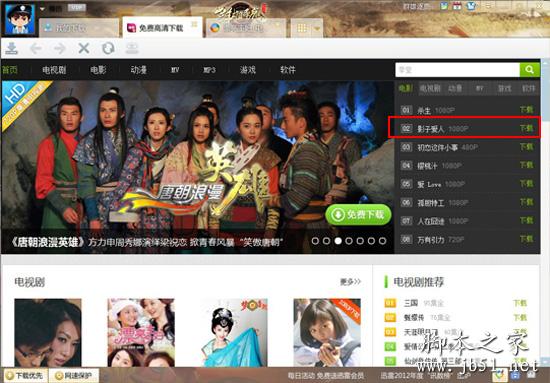550x383 pixels.
Task: Select the 动漫 ranking tab
Action: [x=455, y=88]
